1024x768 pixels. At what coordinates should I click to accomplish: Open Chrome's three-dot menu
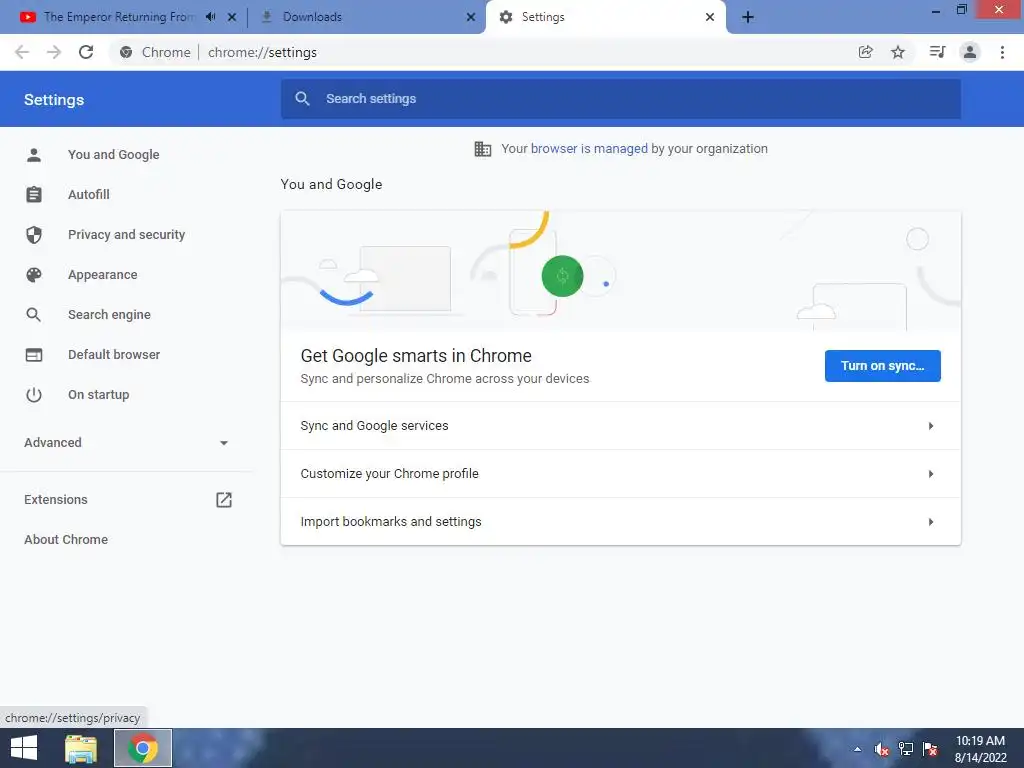pyautogui.click(x=1002, y=52)
